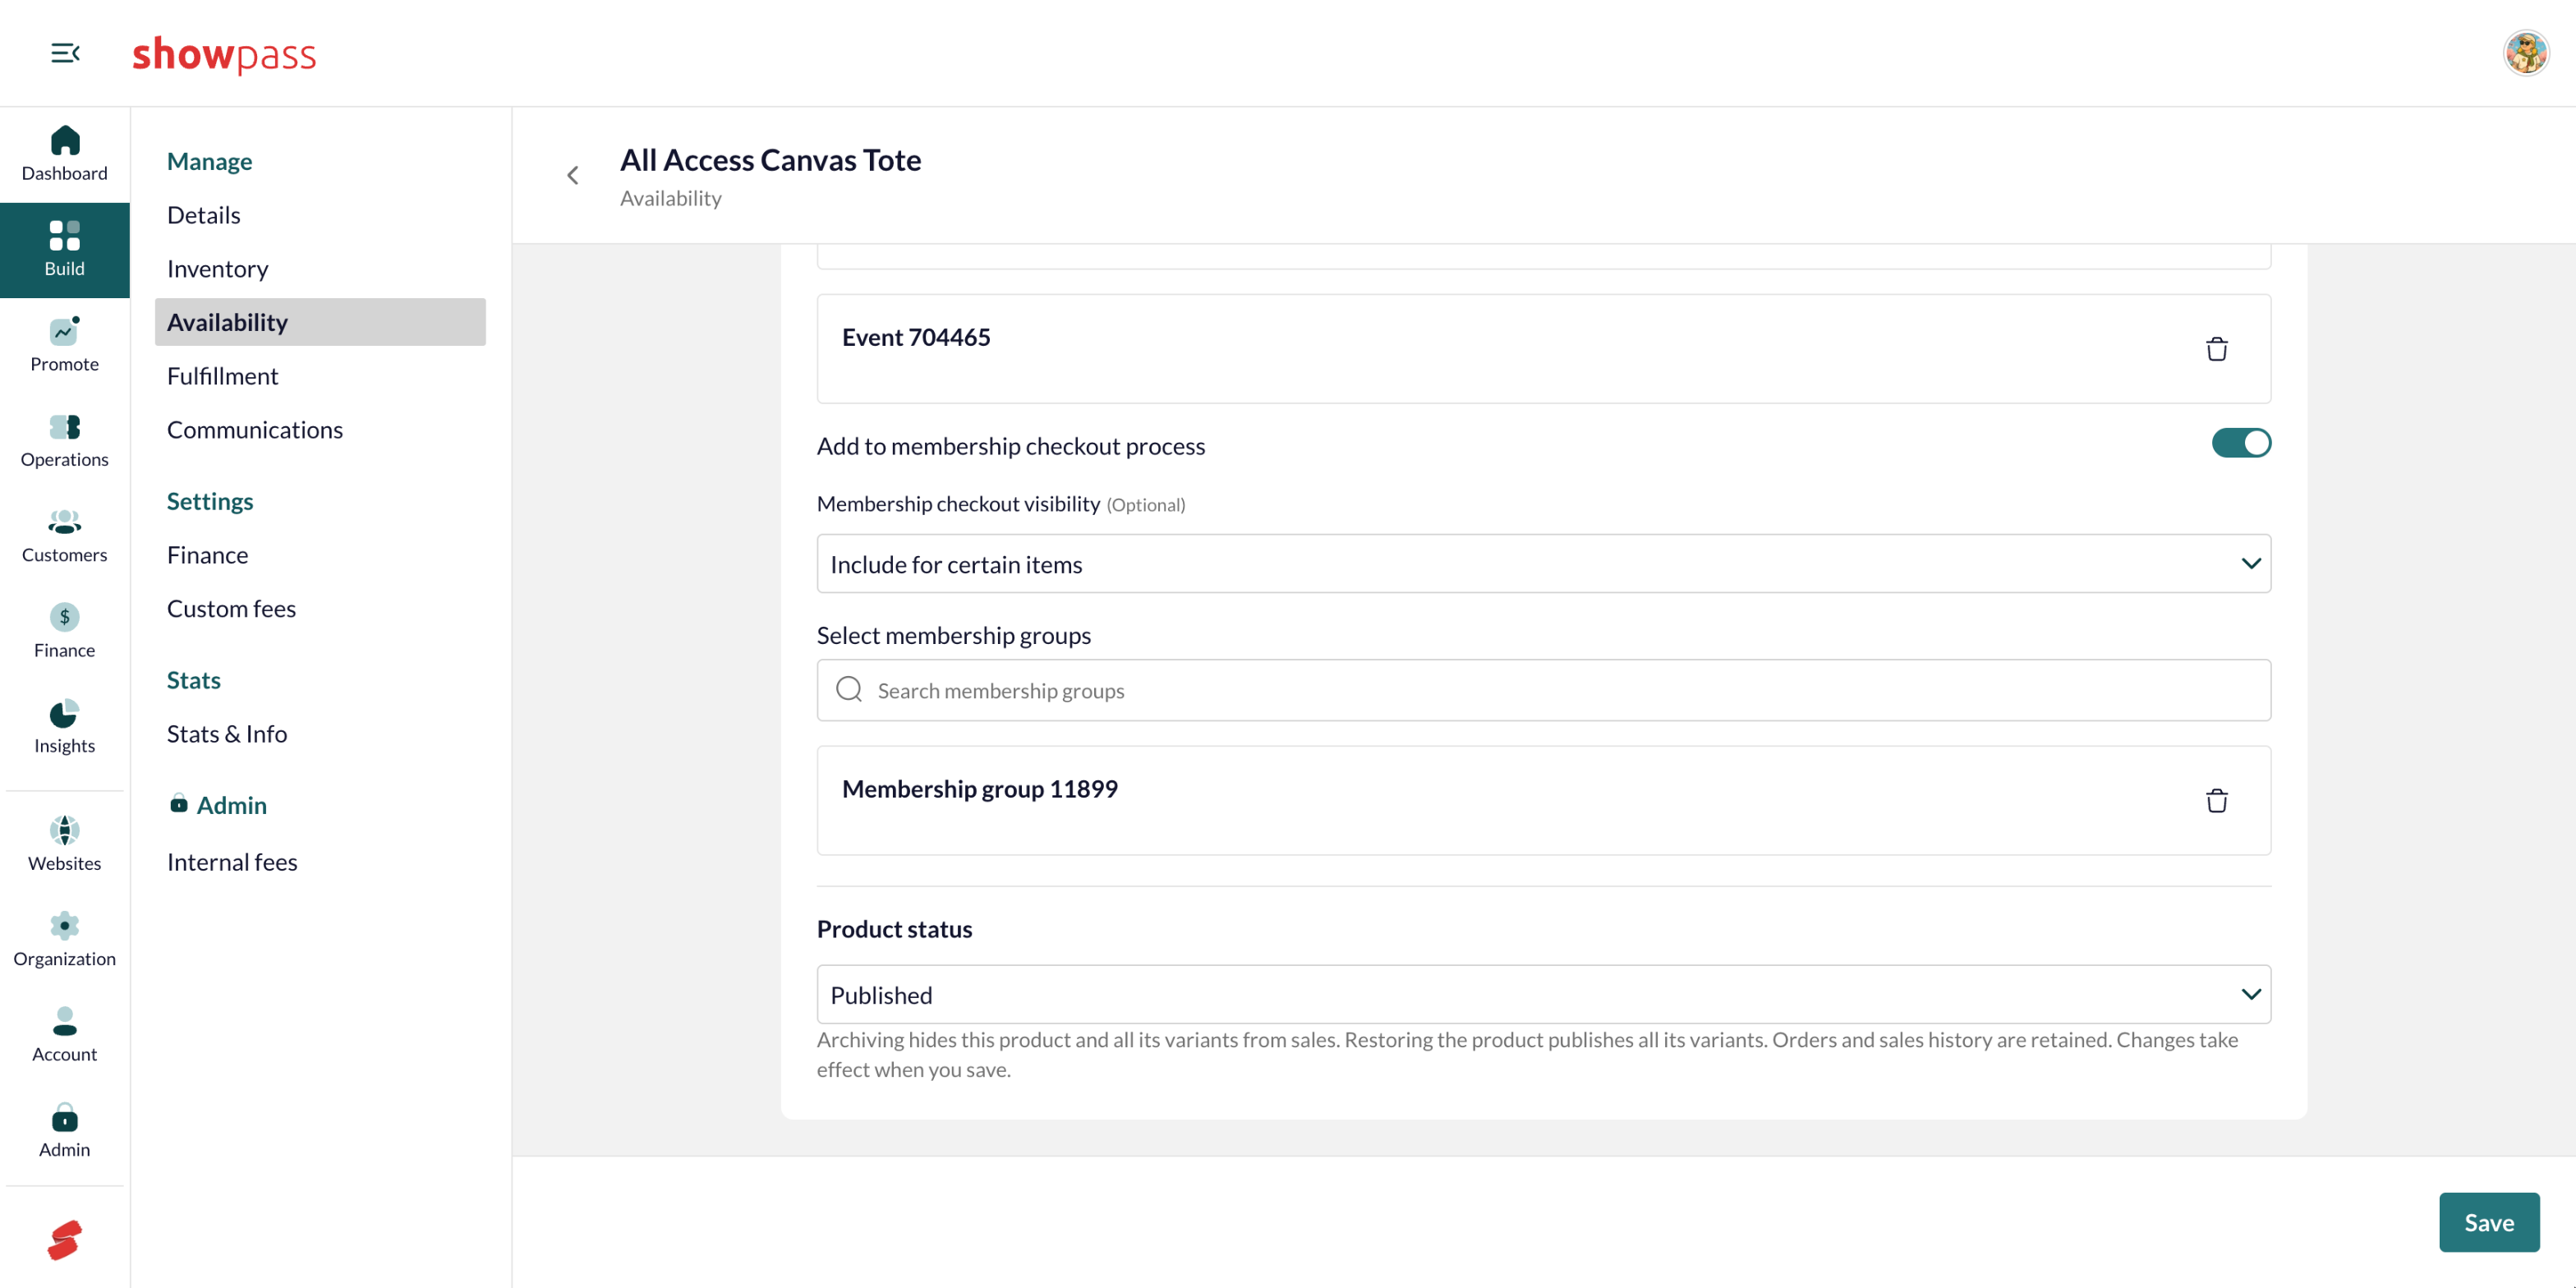This screenshot has width=2576, height=1288.
Task: Click the Membership group 11899 title
Action: click(x=979, y=789)
